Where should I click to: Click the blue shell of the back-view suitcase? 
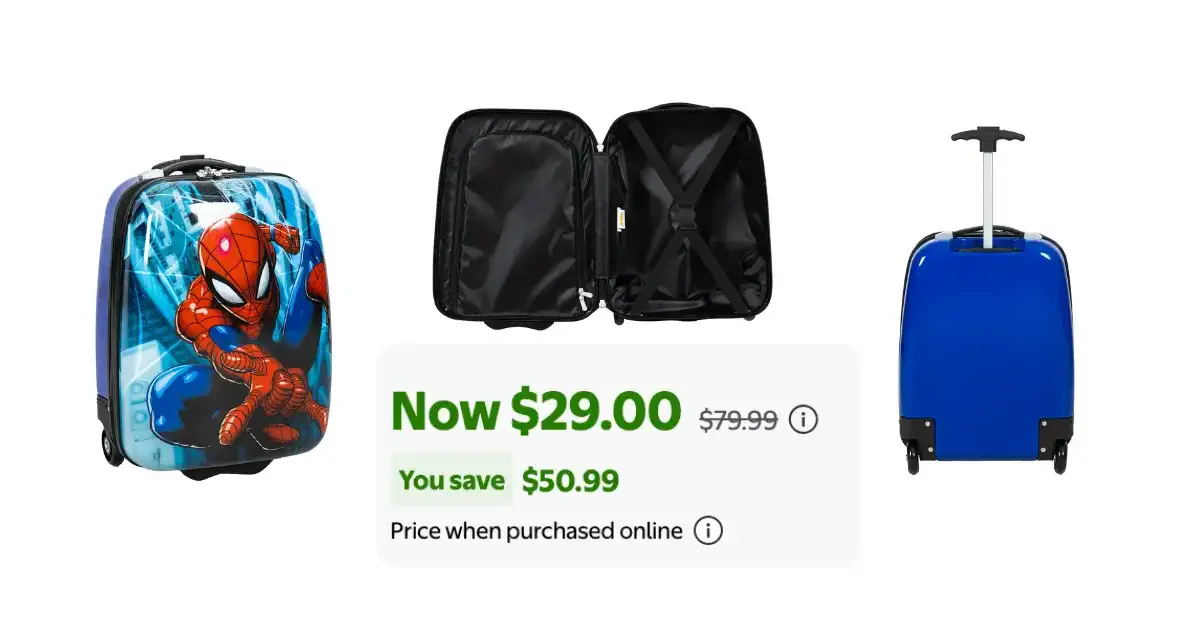click(x=986, y=330)
